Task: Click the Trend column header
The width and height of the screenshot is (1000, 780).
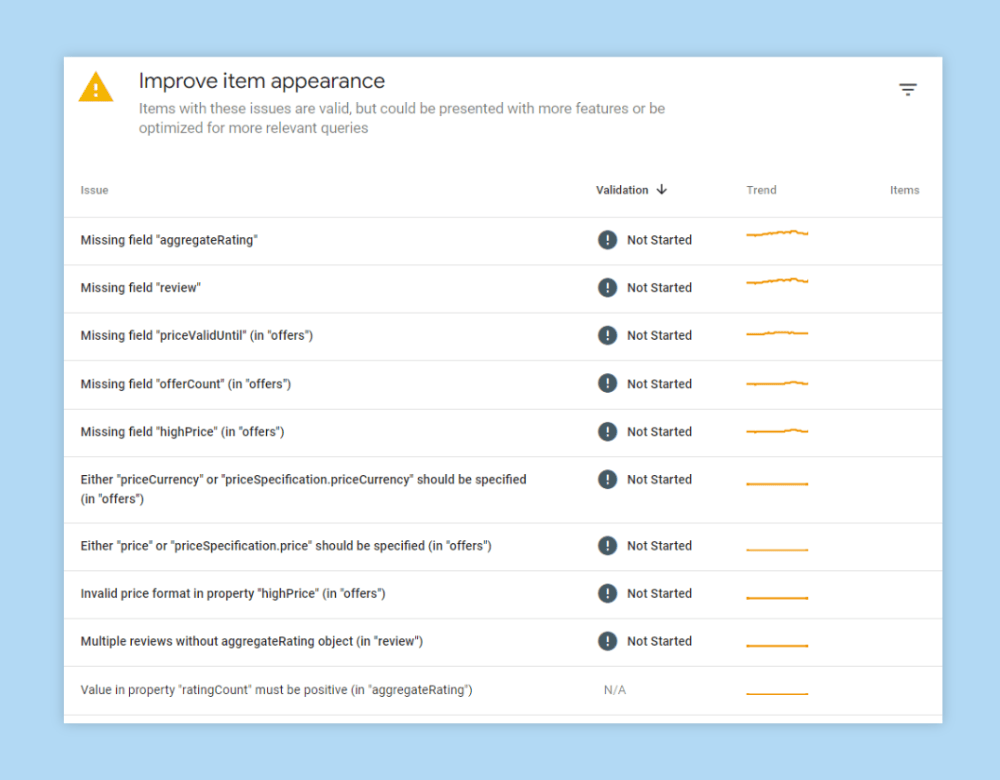Action: pyautogui.click(x=761, y=189)
